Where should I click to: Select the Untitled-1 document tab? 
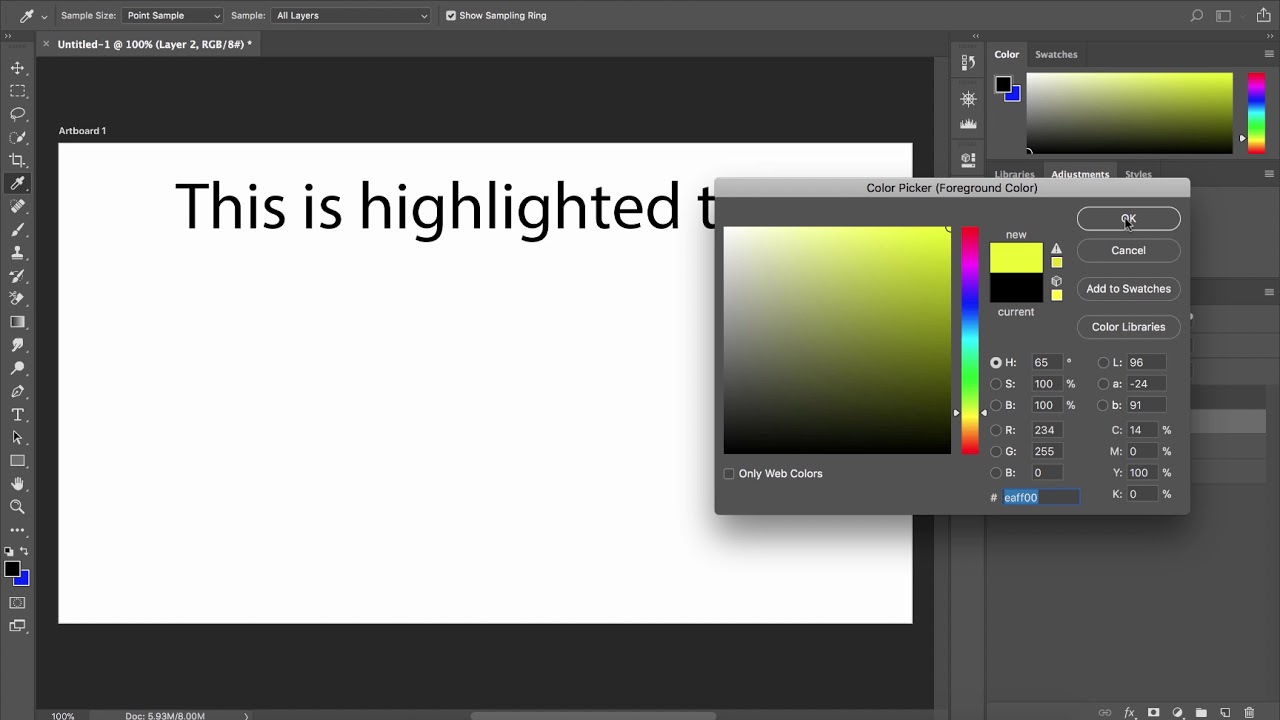click(x=154, y=44)
